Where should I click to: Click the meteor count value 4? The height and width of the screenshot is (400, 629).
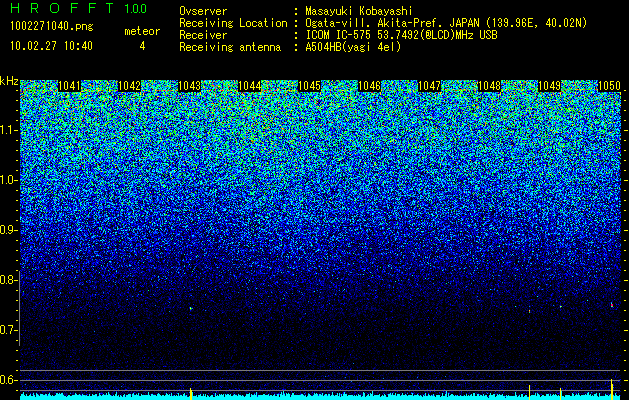tap(142, 46)
